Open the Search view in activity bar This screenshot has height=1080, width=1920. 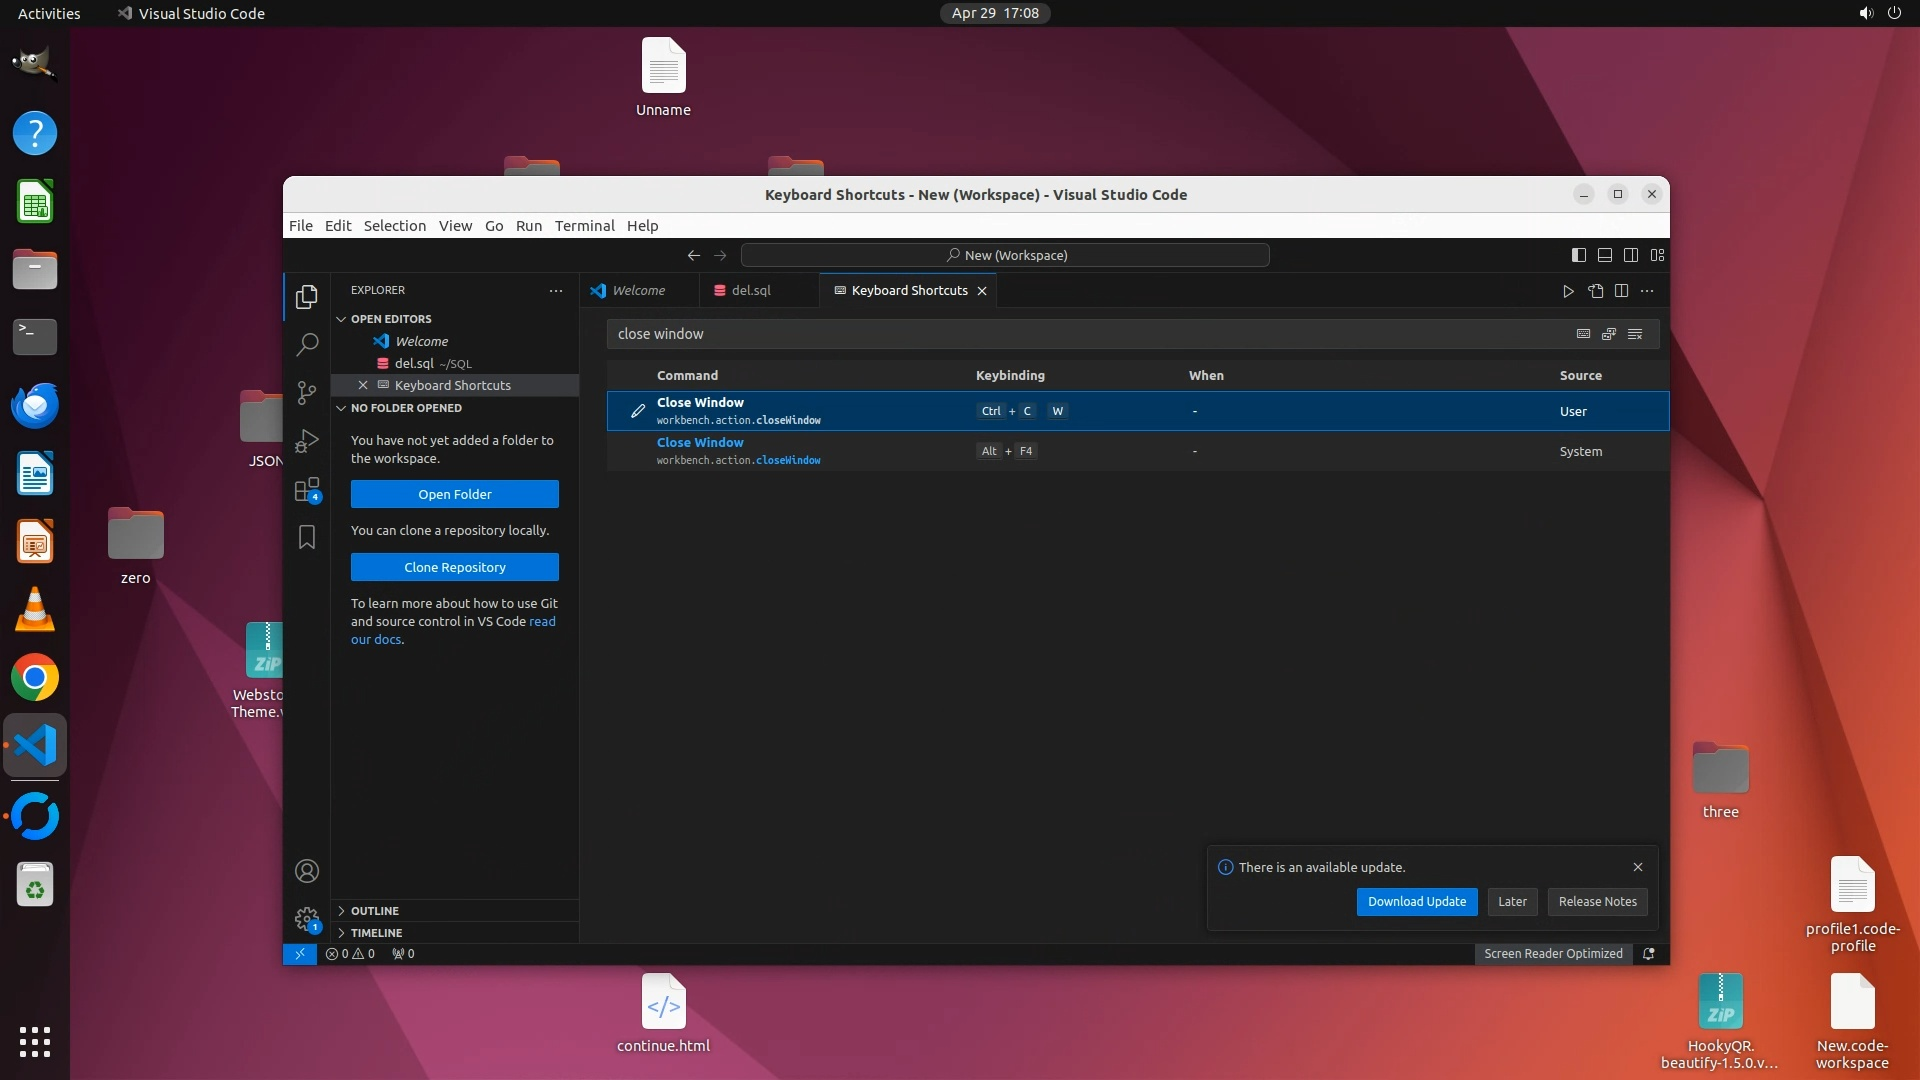[x=307, y=345]
